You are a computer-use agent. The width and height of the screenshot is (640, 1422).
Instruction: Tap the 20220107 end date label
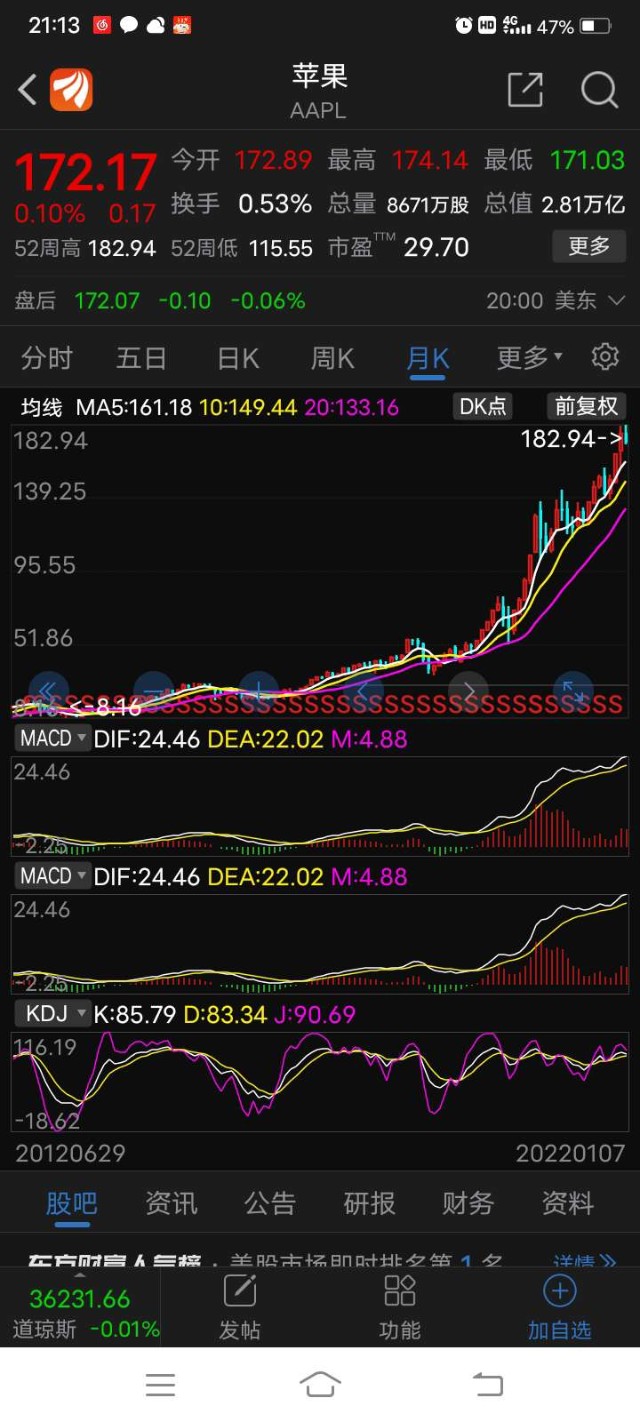[570, 1153]
